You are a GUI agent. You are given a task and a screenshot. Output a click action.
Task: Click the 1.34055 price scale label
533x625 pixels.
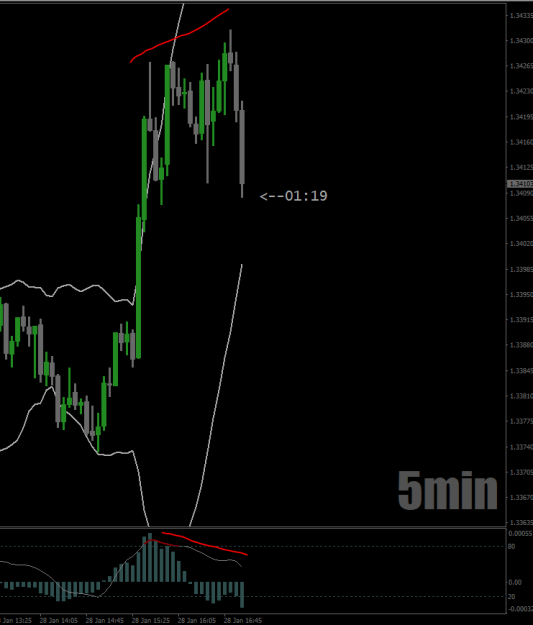coord(521,218)
